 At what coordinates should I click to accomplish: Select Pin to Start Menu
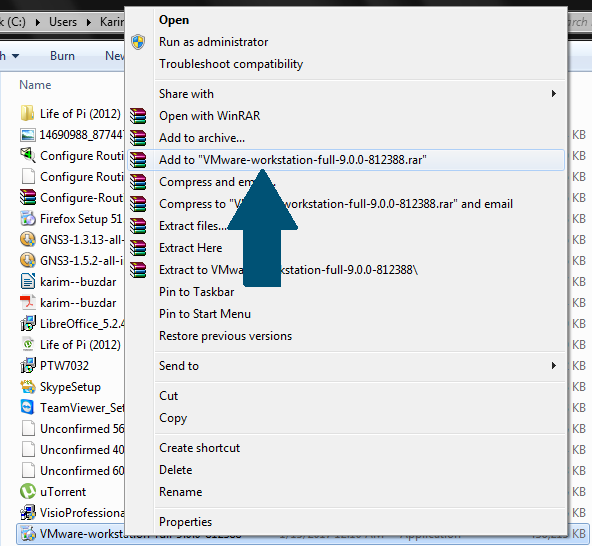pos(345,314)
